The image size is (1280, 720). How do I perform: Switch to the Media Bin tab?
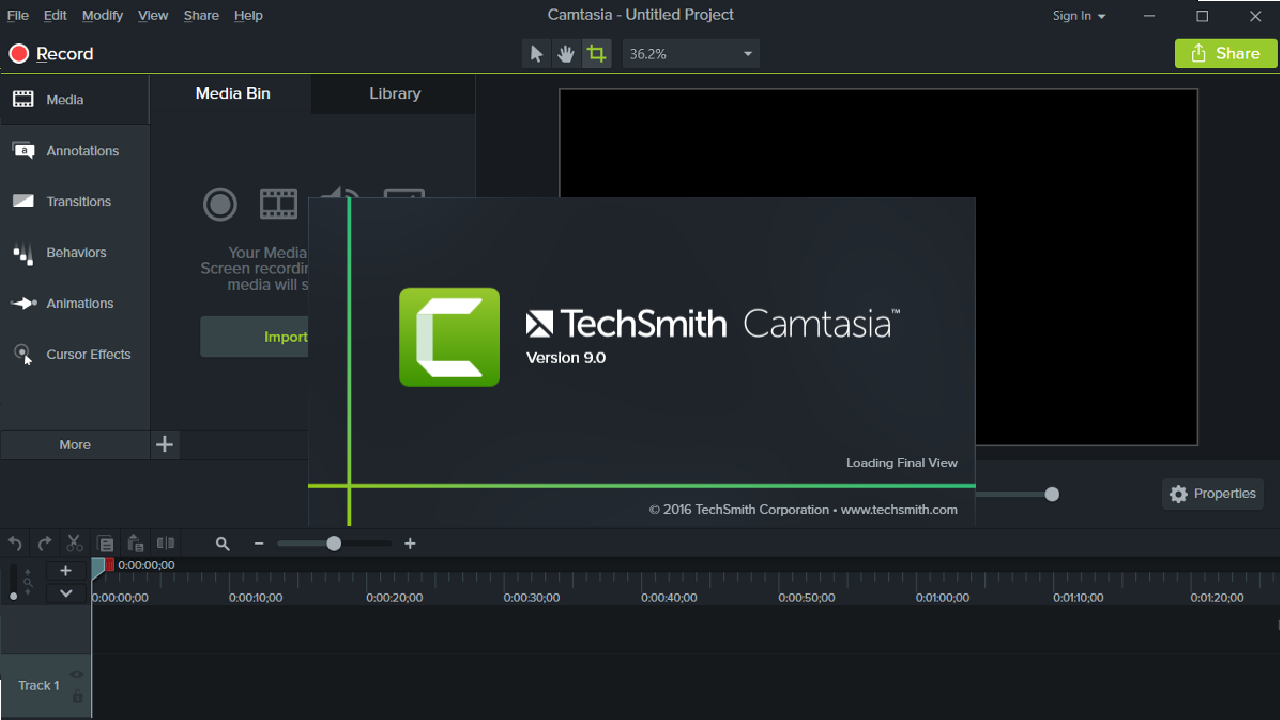click(x=232, y=94)
